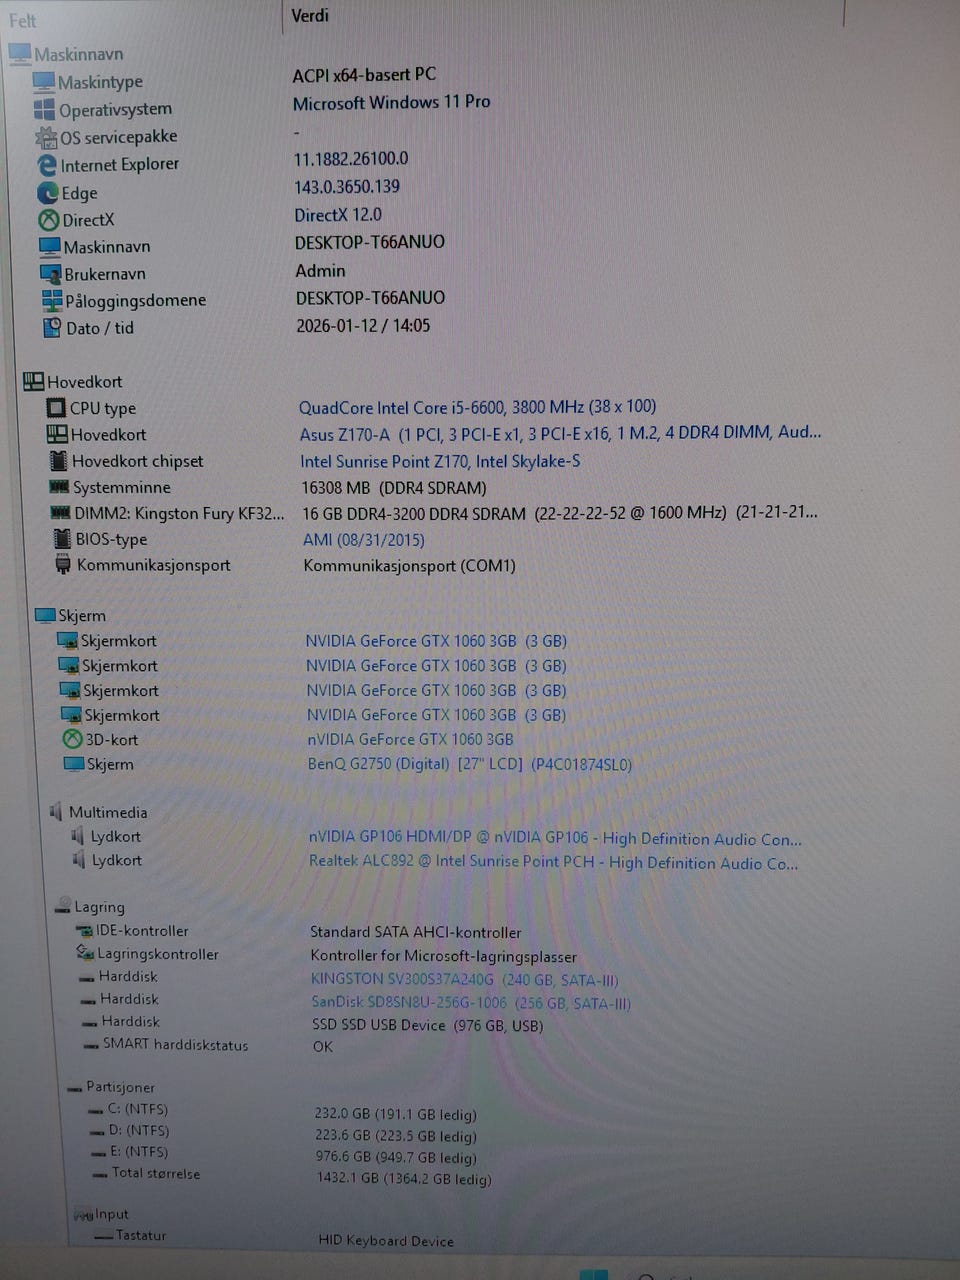Open the KINGSTON SV300S37A240G disk link
The image size is (960, 1280).
(x=464, y=980)
